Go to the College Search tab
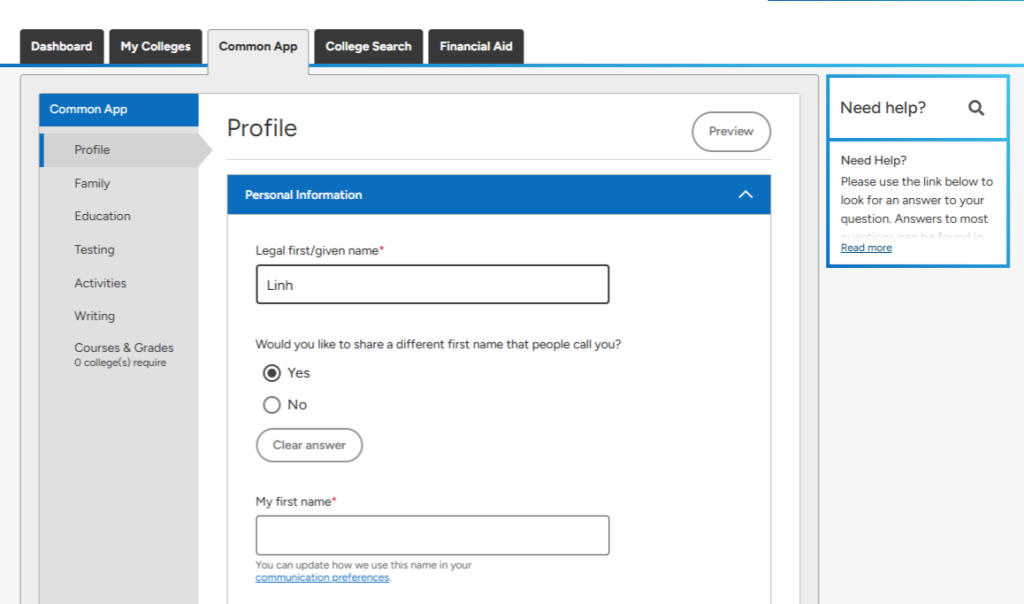 point(368,47)
